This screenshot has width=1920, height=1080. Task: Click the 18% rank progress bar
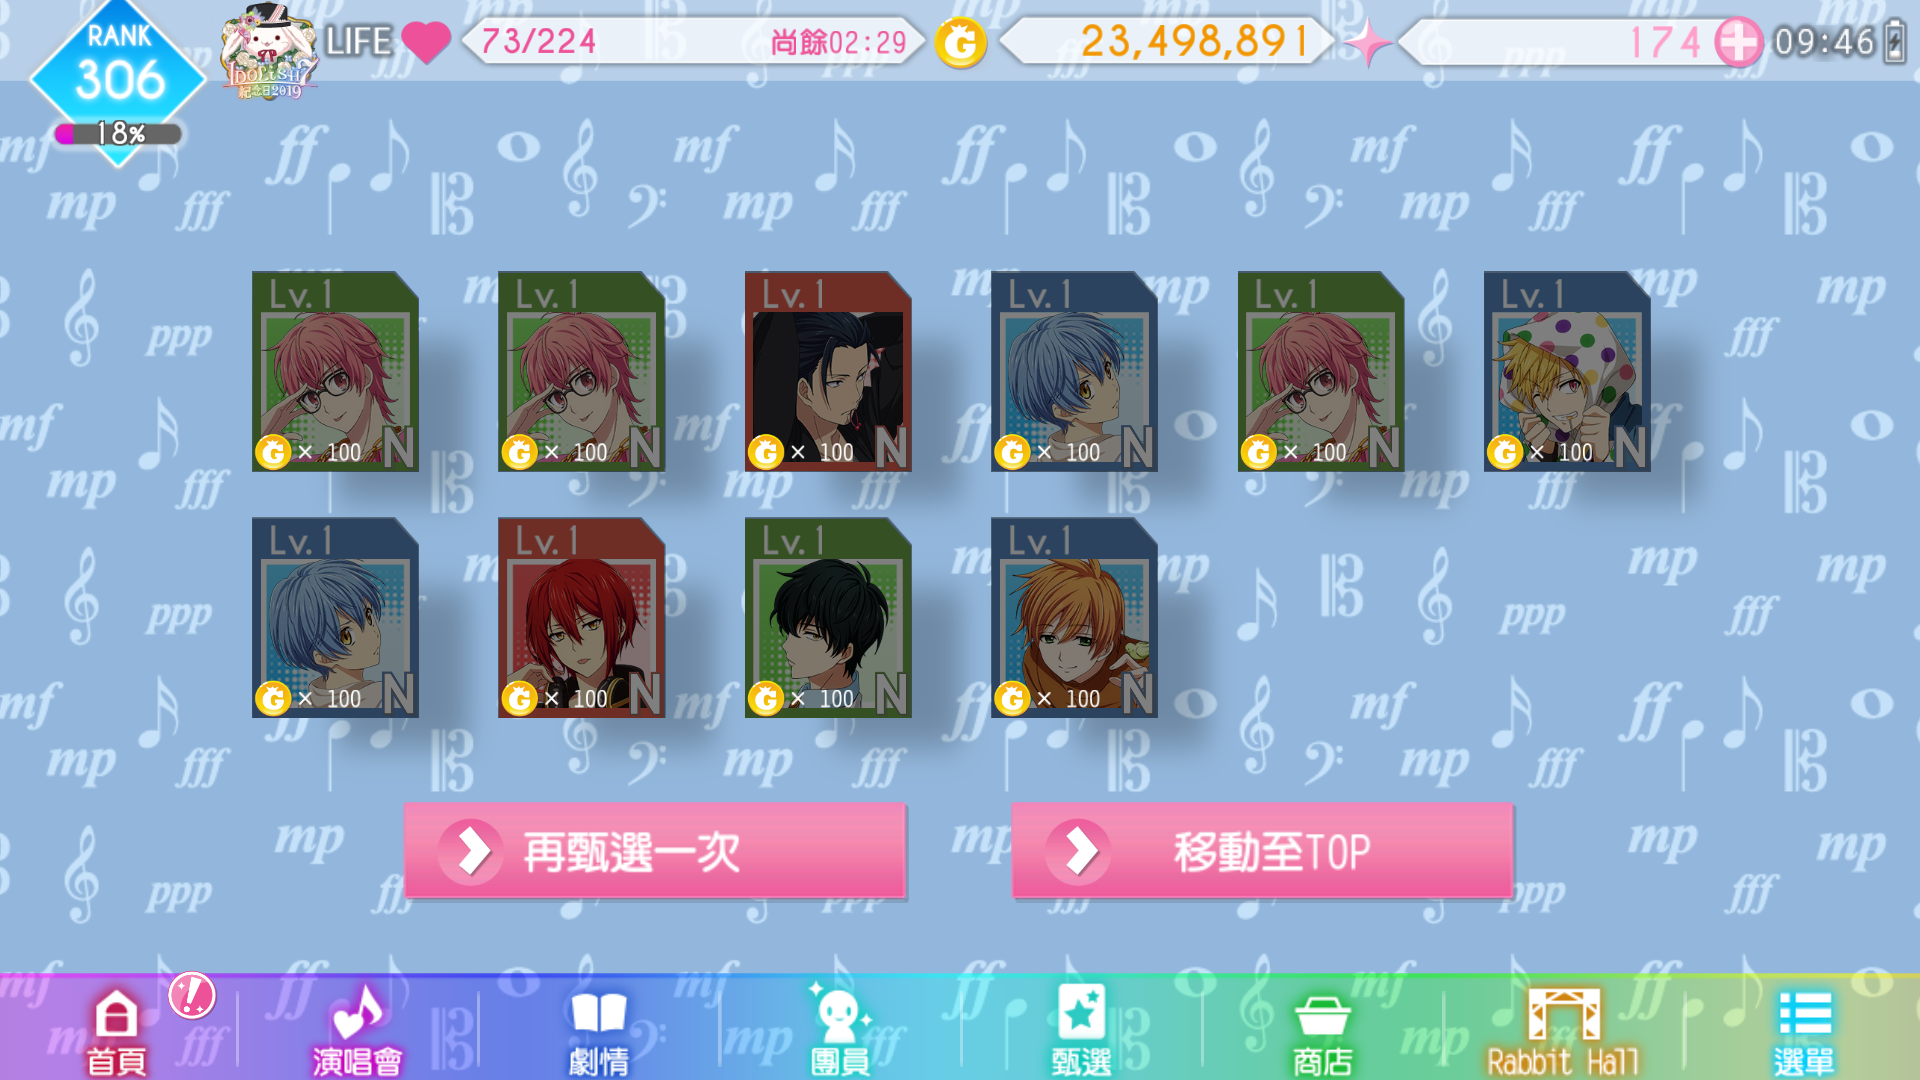(118, 134)
